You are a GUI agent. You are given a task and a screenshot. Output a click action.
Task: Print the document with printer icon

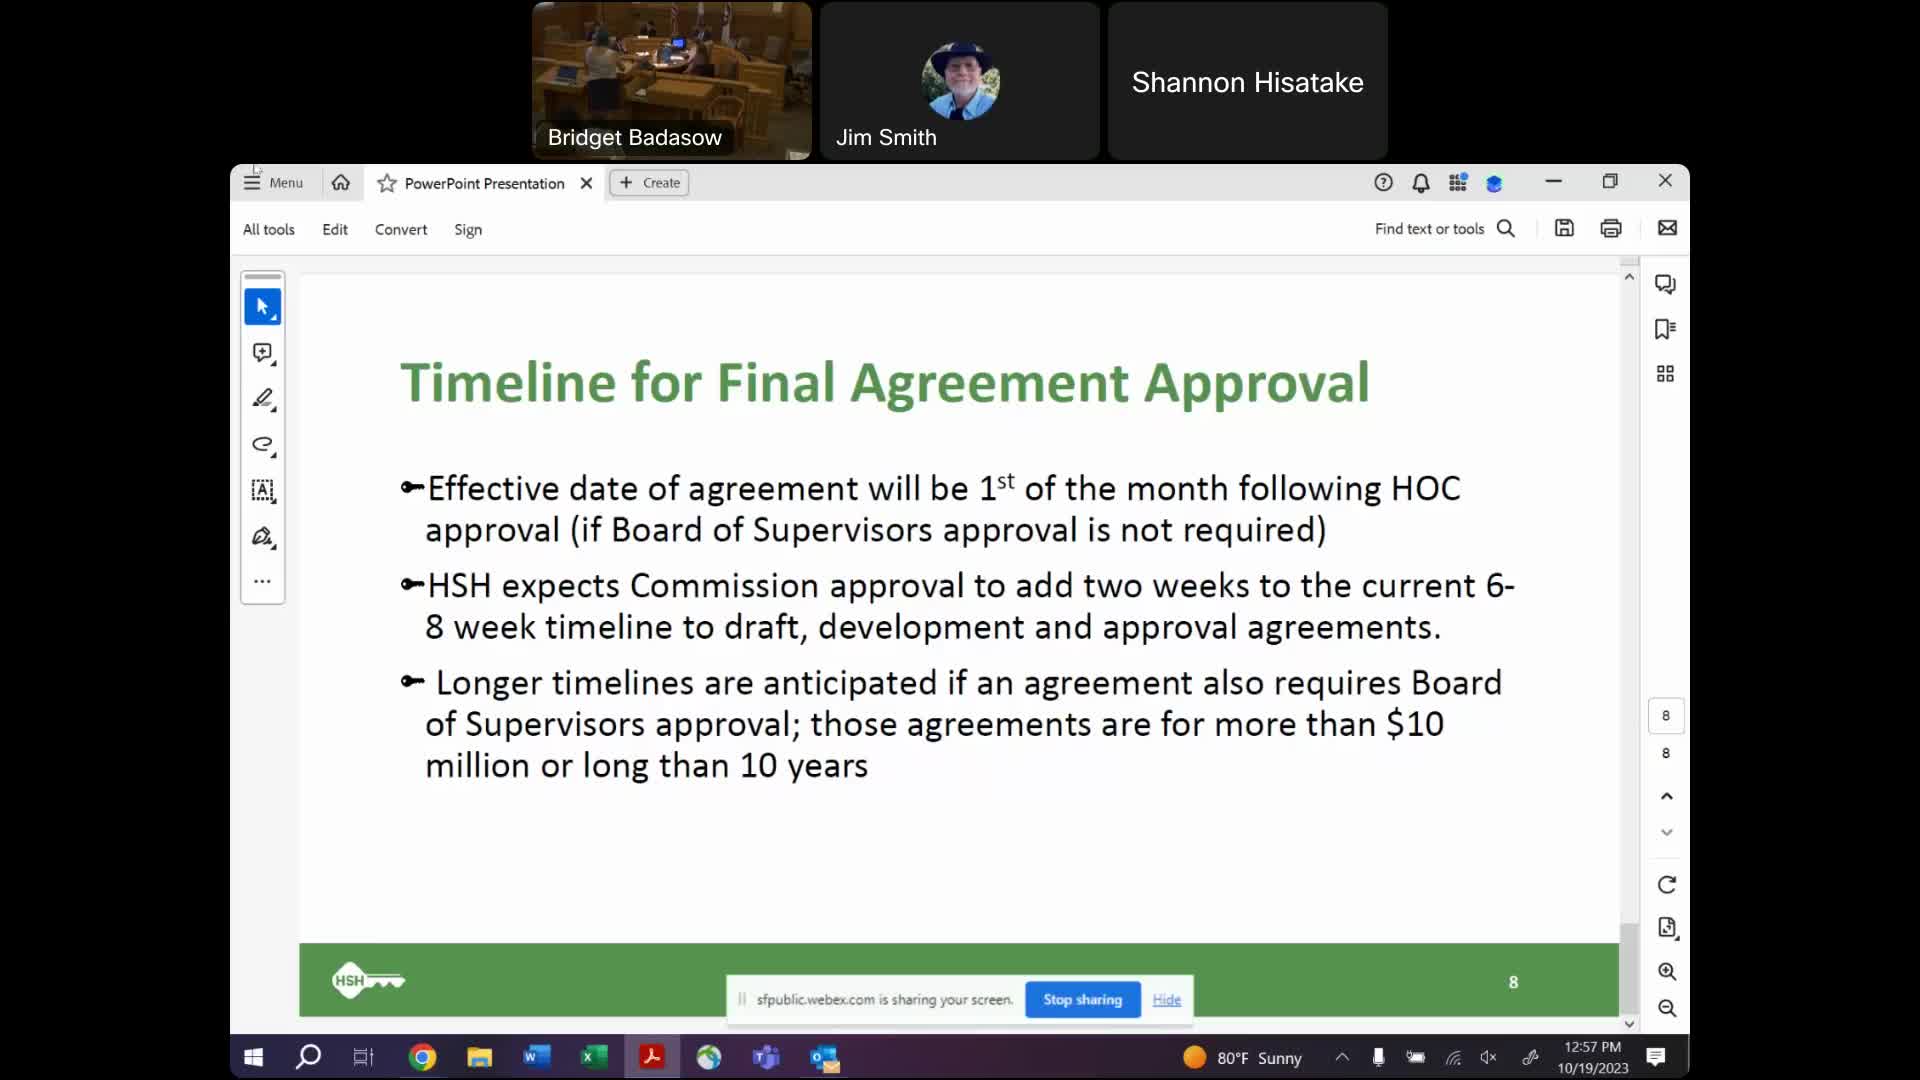pyautogui.click(x=1610, y=229)
